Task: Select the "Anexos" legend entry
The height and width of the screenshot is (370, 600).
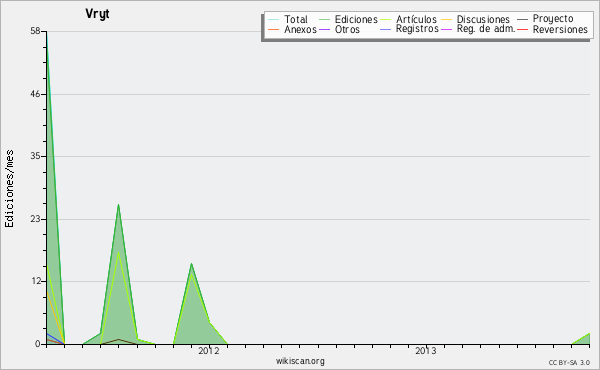Action: [300, 29]
